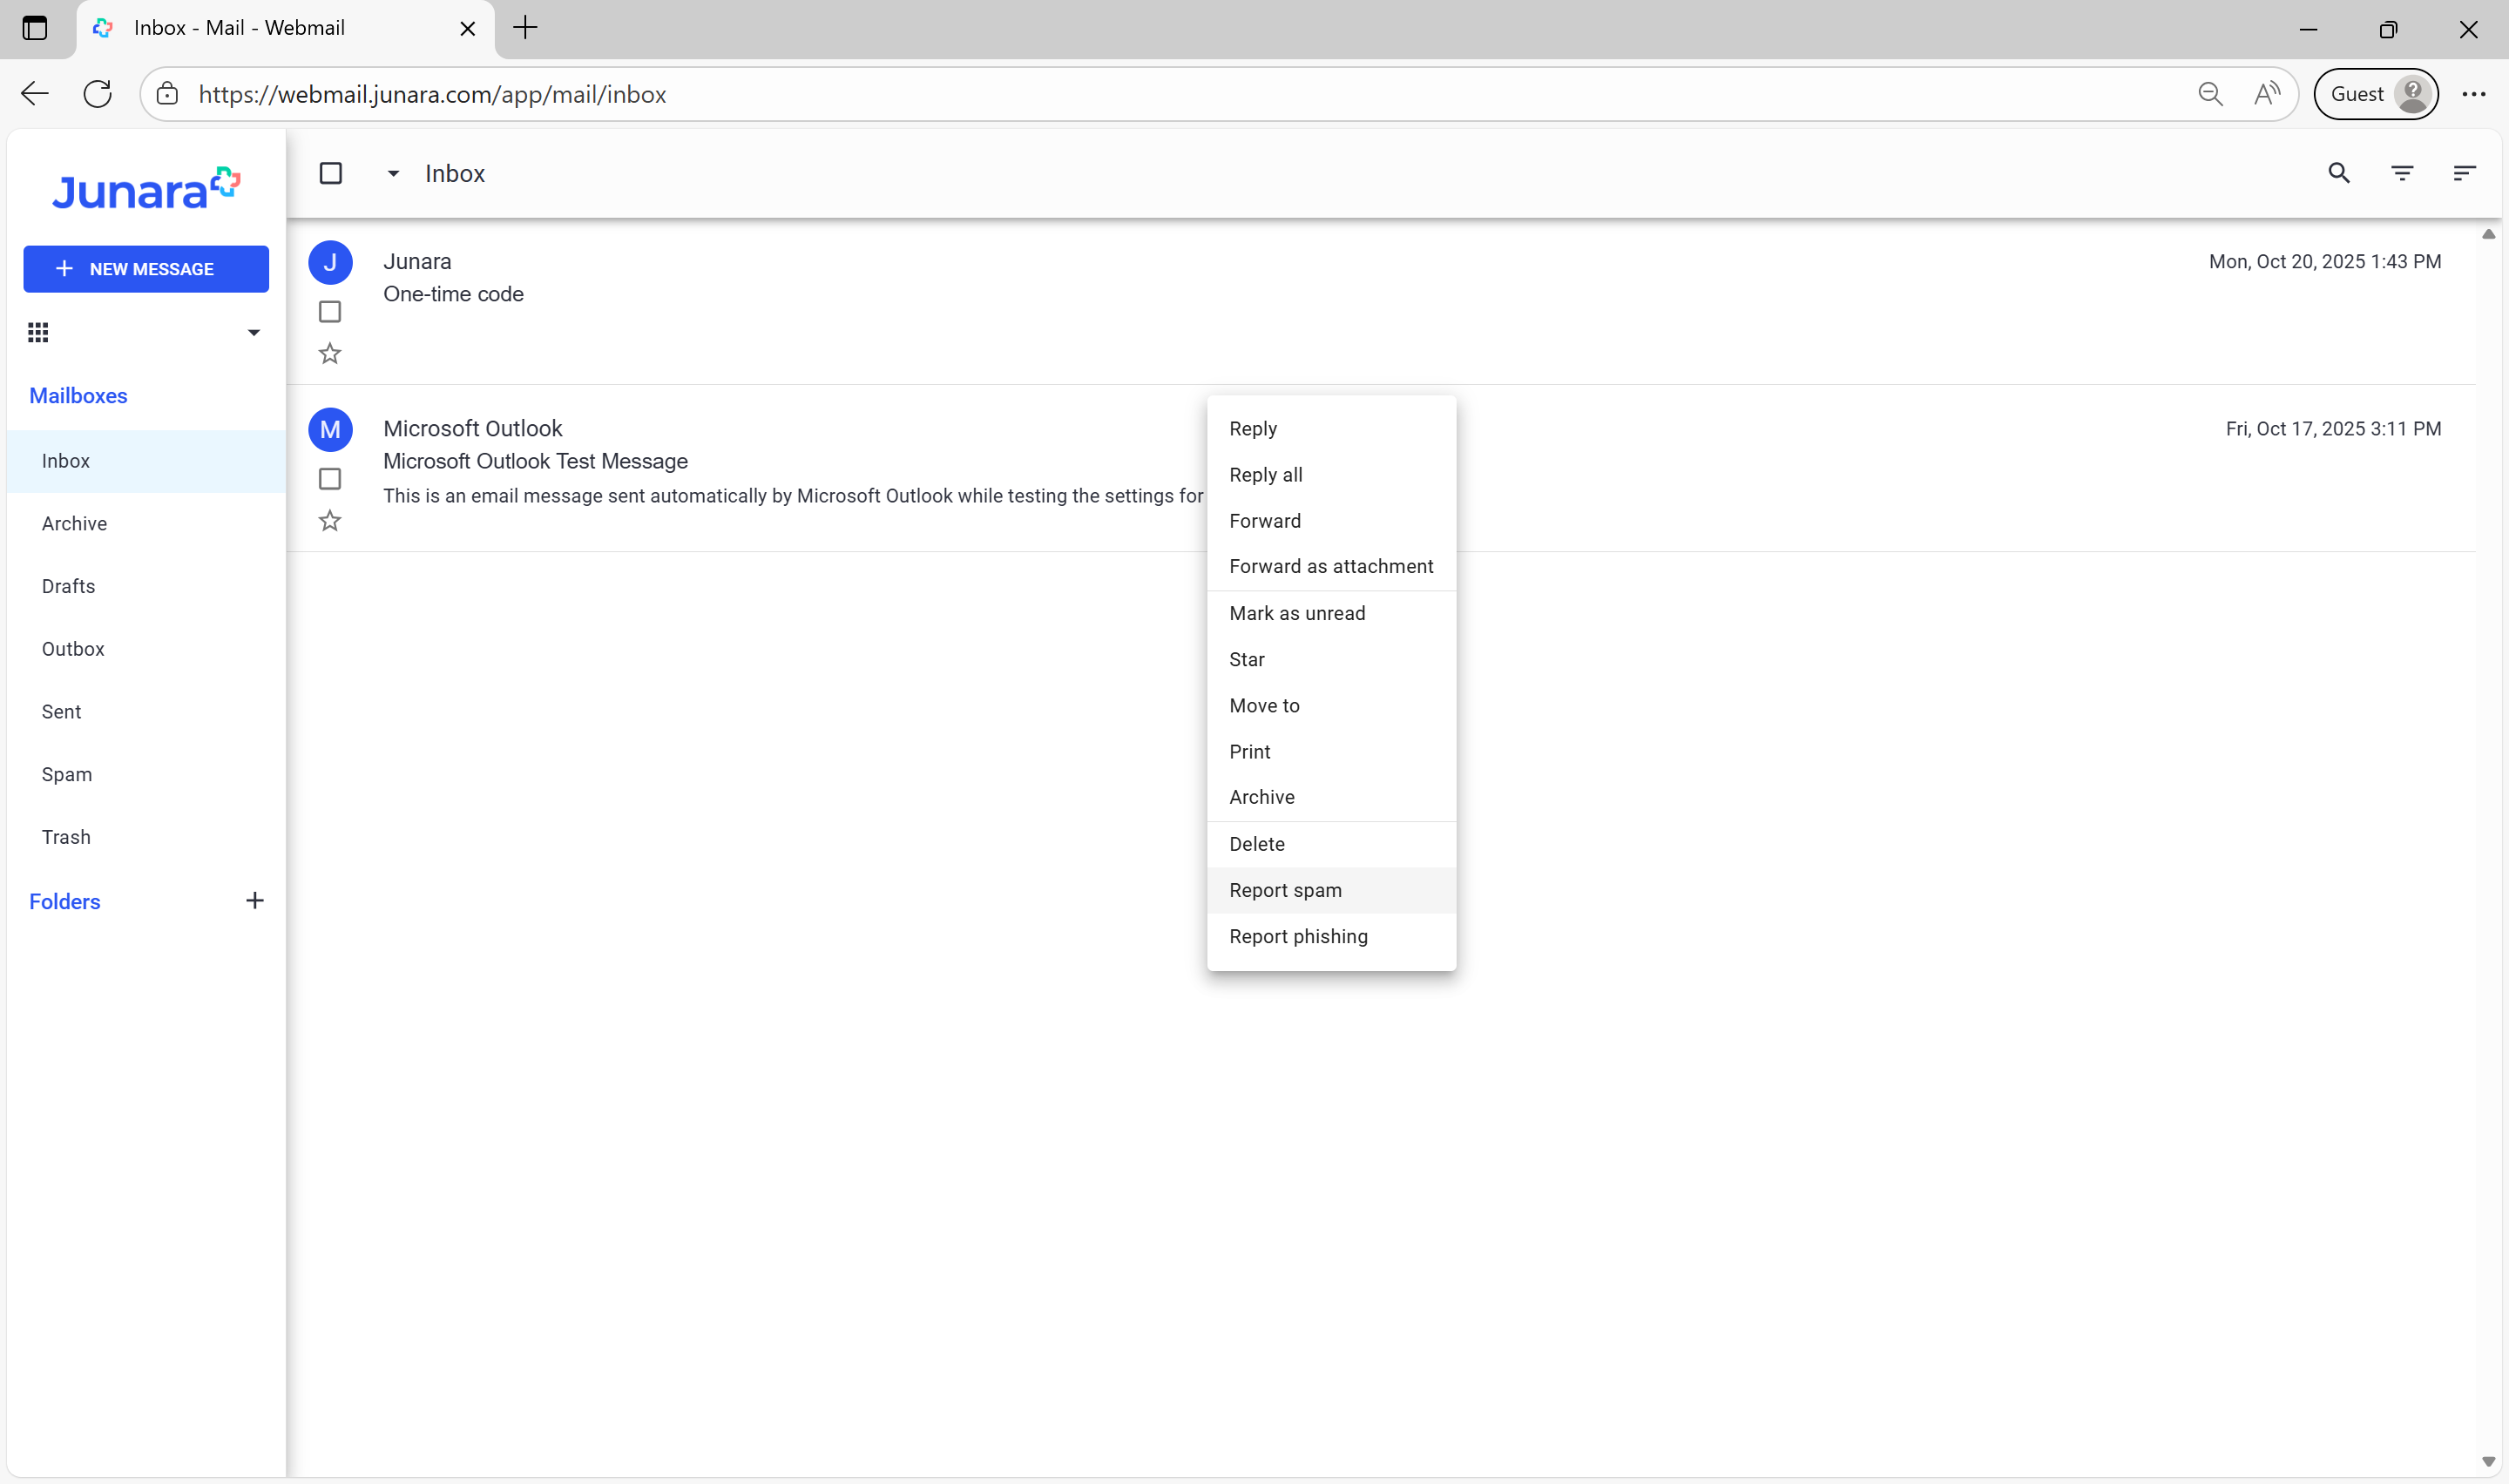The width and height of the screenshot is (2509, 1484).
Task: Open browser Settings and more menu
Action: tap(2474, 94)
